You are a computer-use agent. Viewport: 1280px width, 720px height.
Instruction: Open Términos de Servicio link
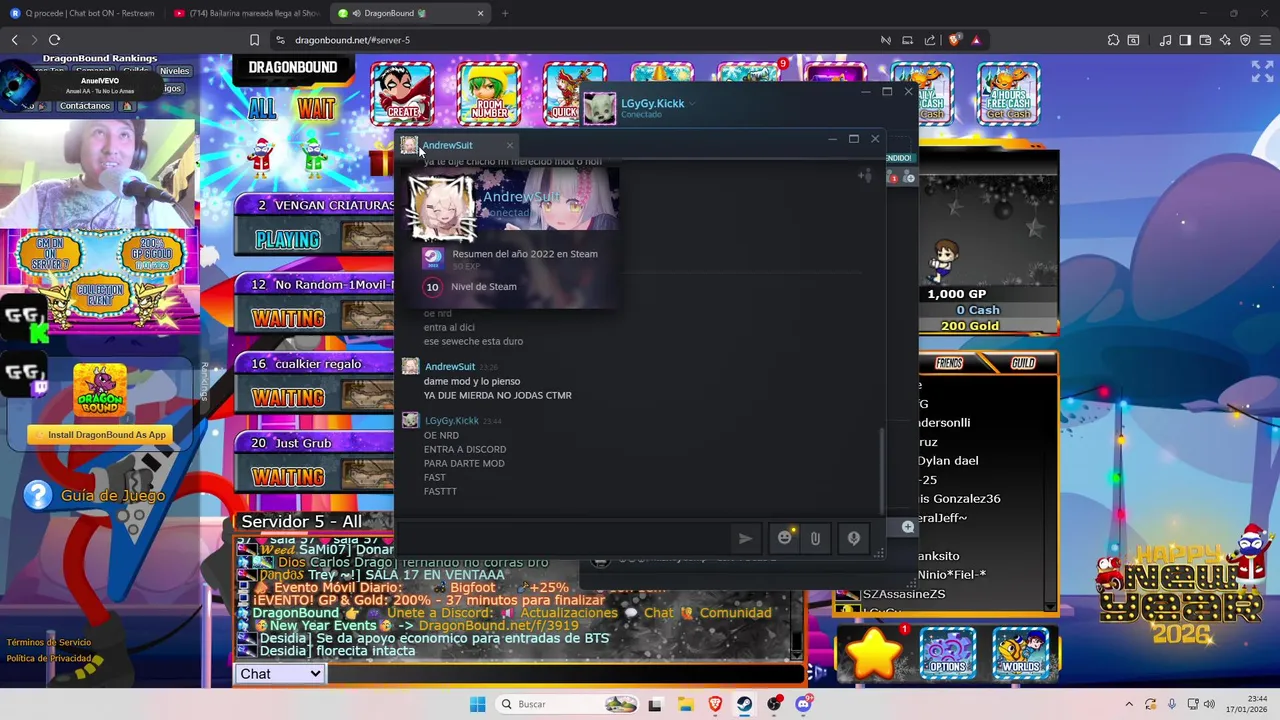[49, 642]
